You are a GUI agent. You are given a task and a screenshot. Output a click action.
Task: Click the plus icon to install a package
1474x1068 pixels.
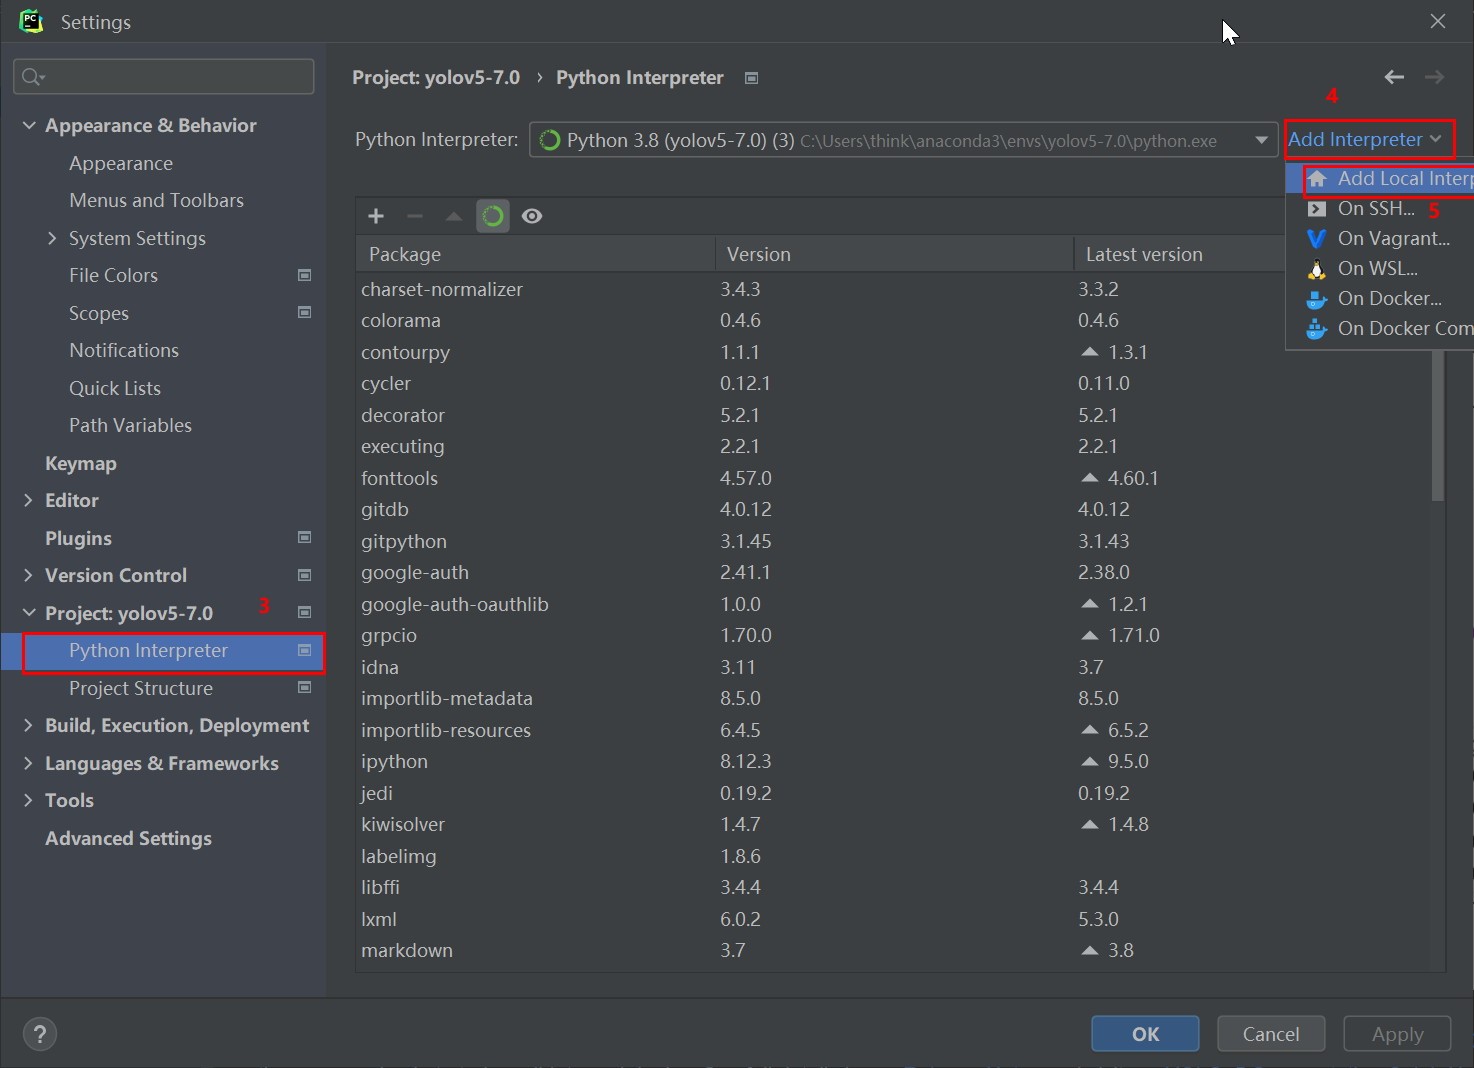click(x=376, y=216)
